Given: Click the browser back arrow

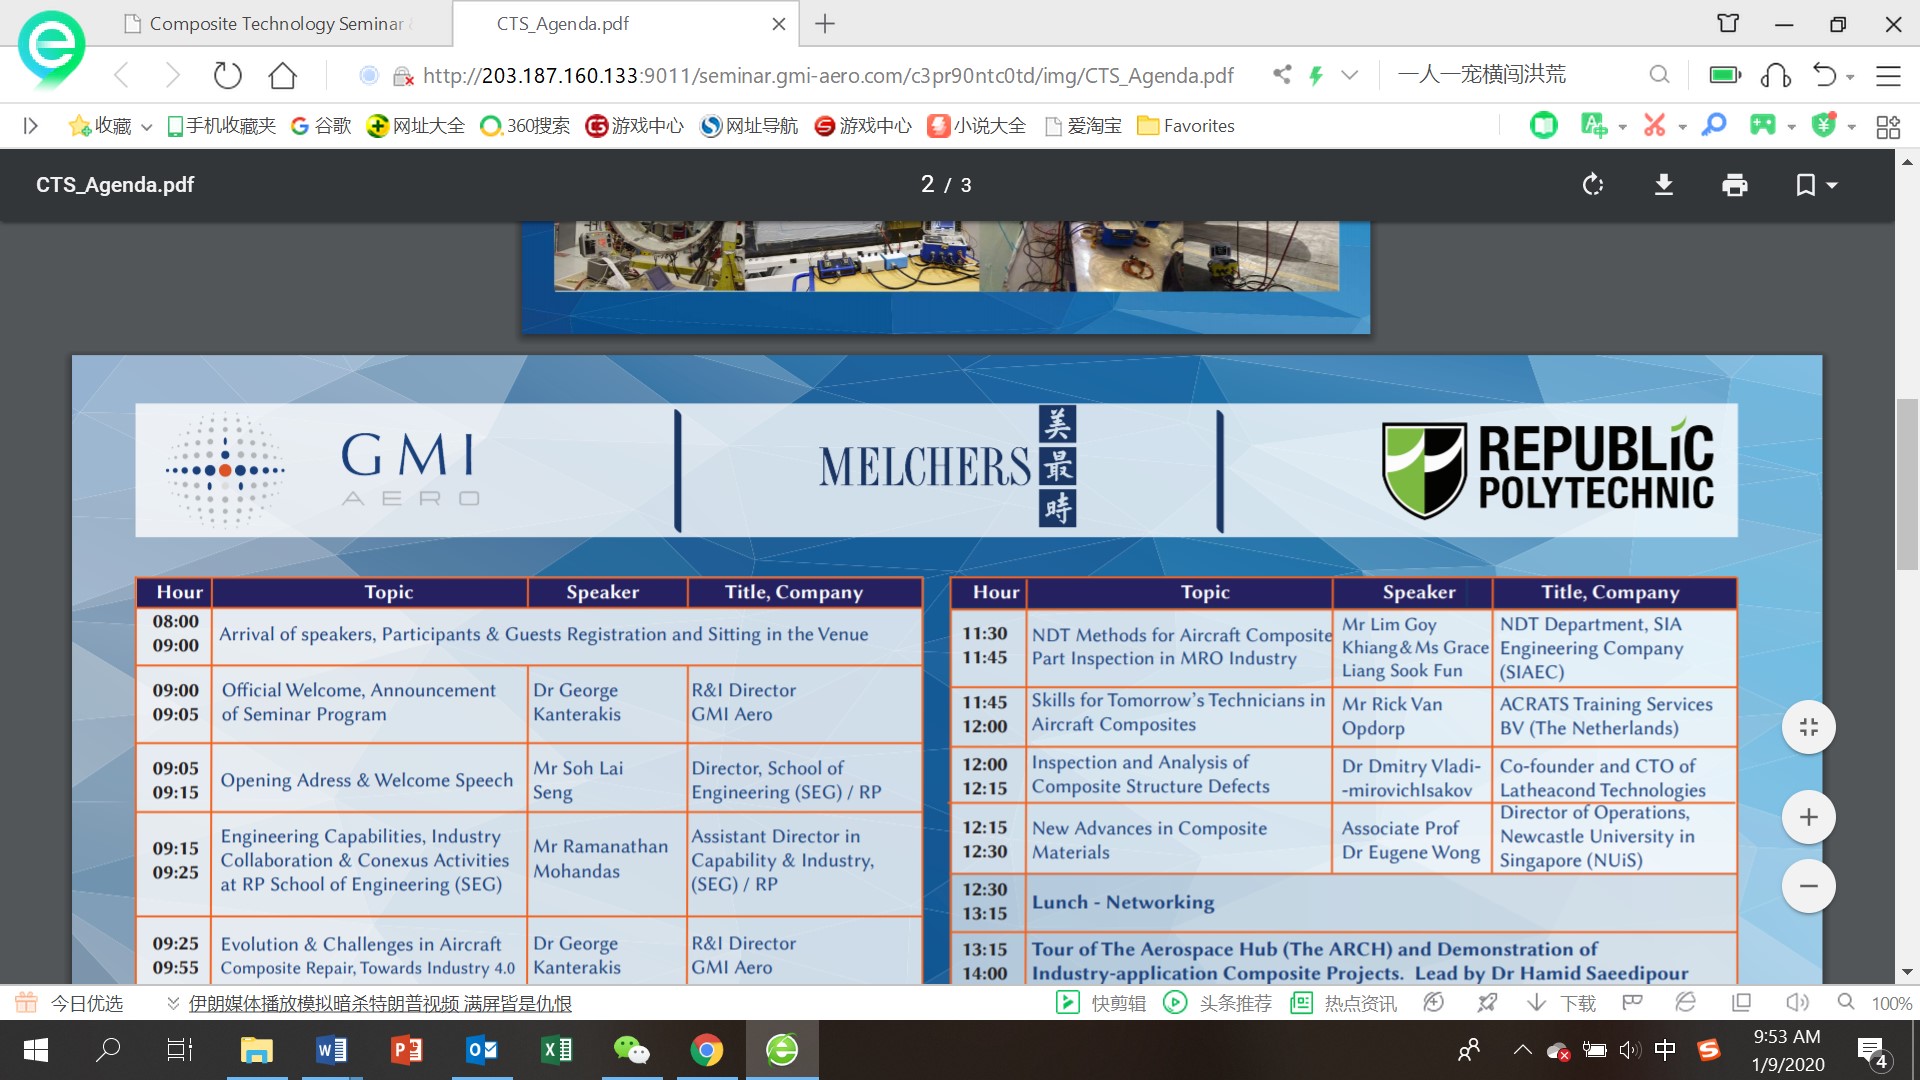Looking at the screenshot, I should (122, 75).
